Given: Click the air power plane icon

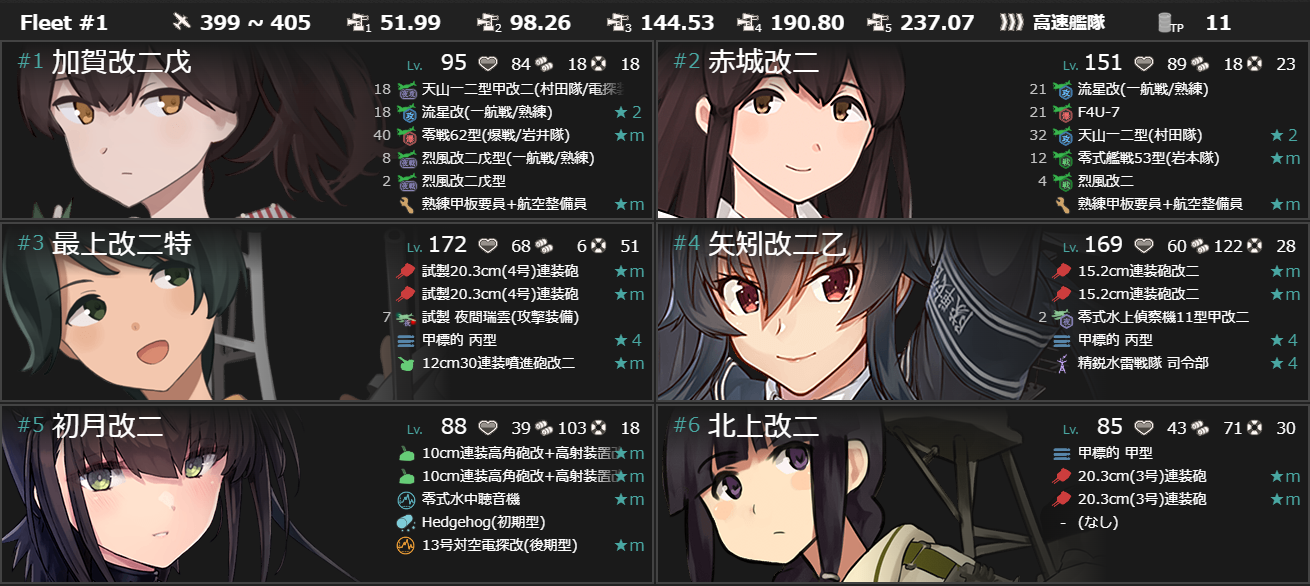Looking at the screenshot, I should click(182, 22).
